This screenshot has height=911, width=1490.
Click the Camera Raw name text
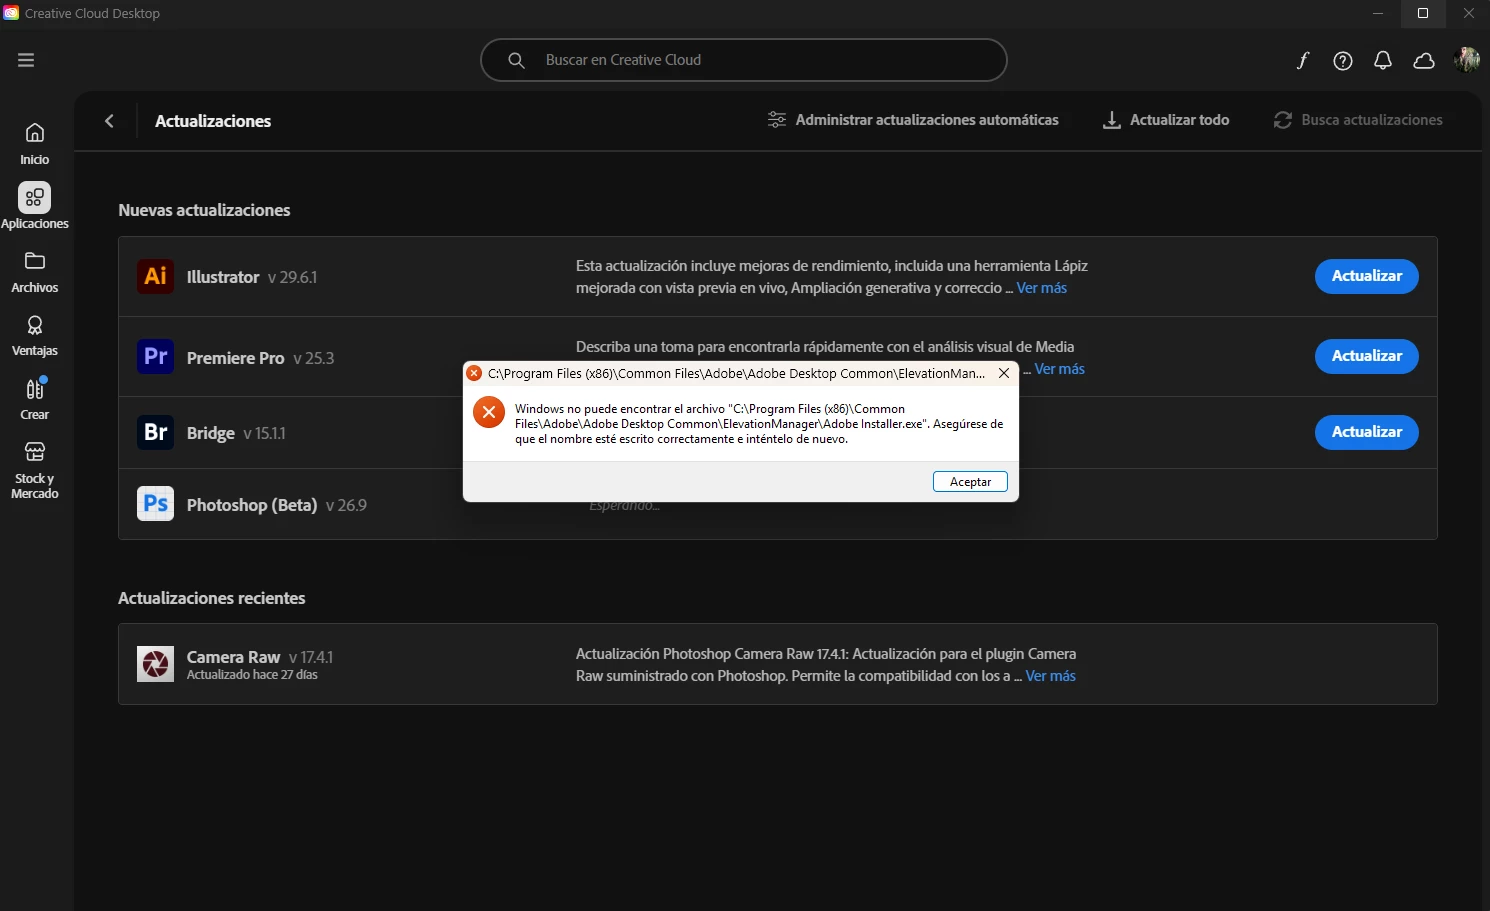(233, 657)
